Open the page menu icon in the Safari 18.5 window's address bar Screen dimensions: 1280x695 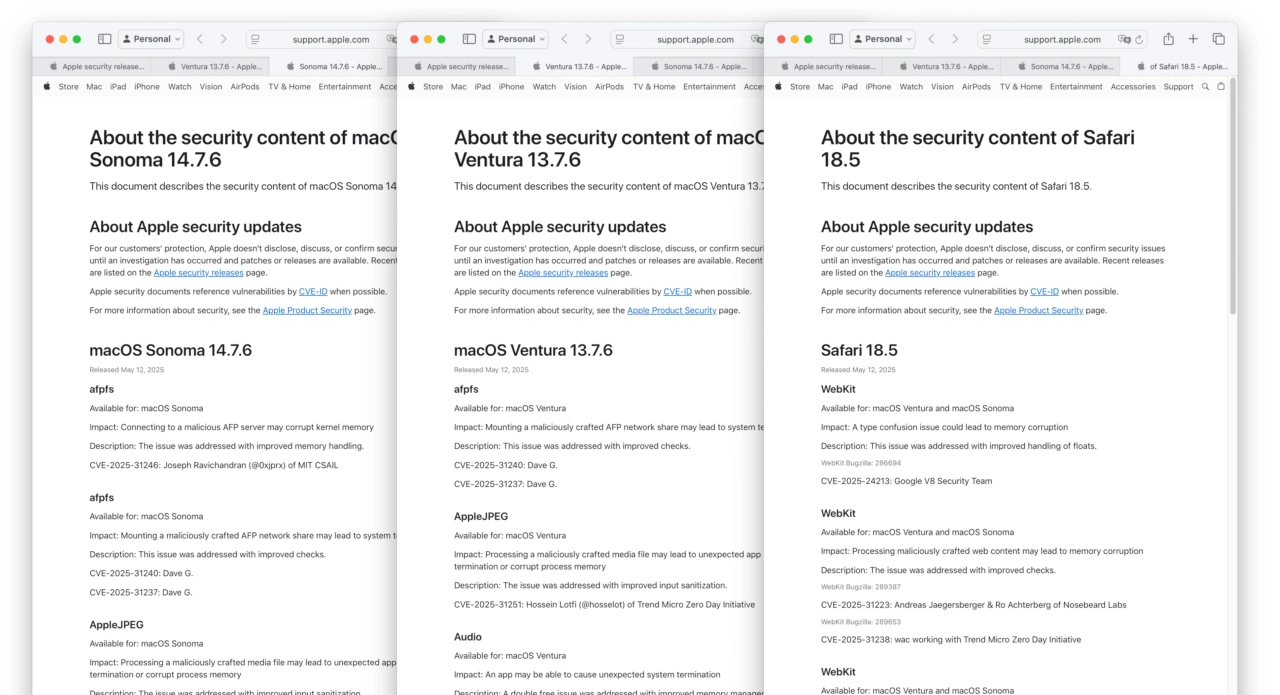point(987,40)
